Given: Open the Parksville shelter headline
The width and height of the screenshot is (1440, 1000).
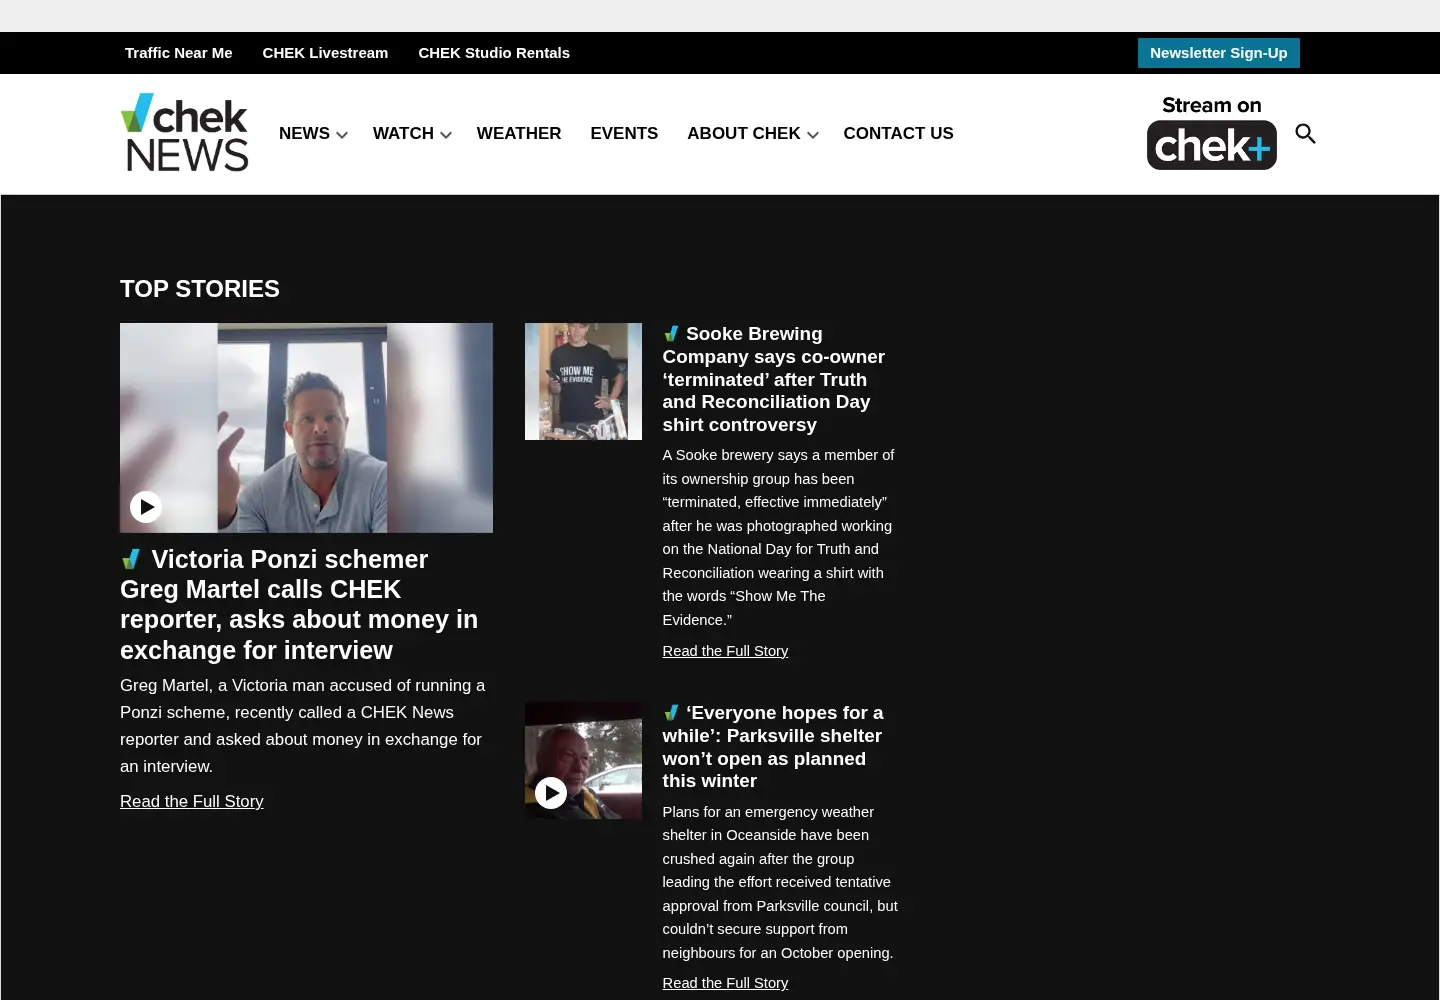Looking at the screenshot, I should pos(773,747).
